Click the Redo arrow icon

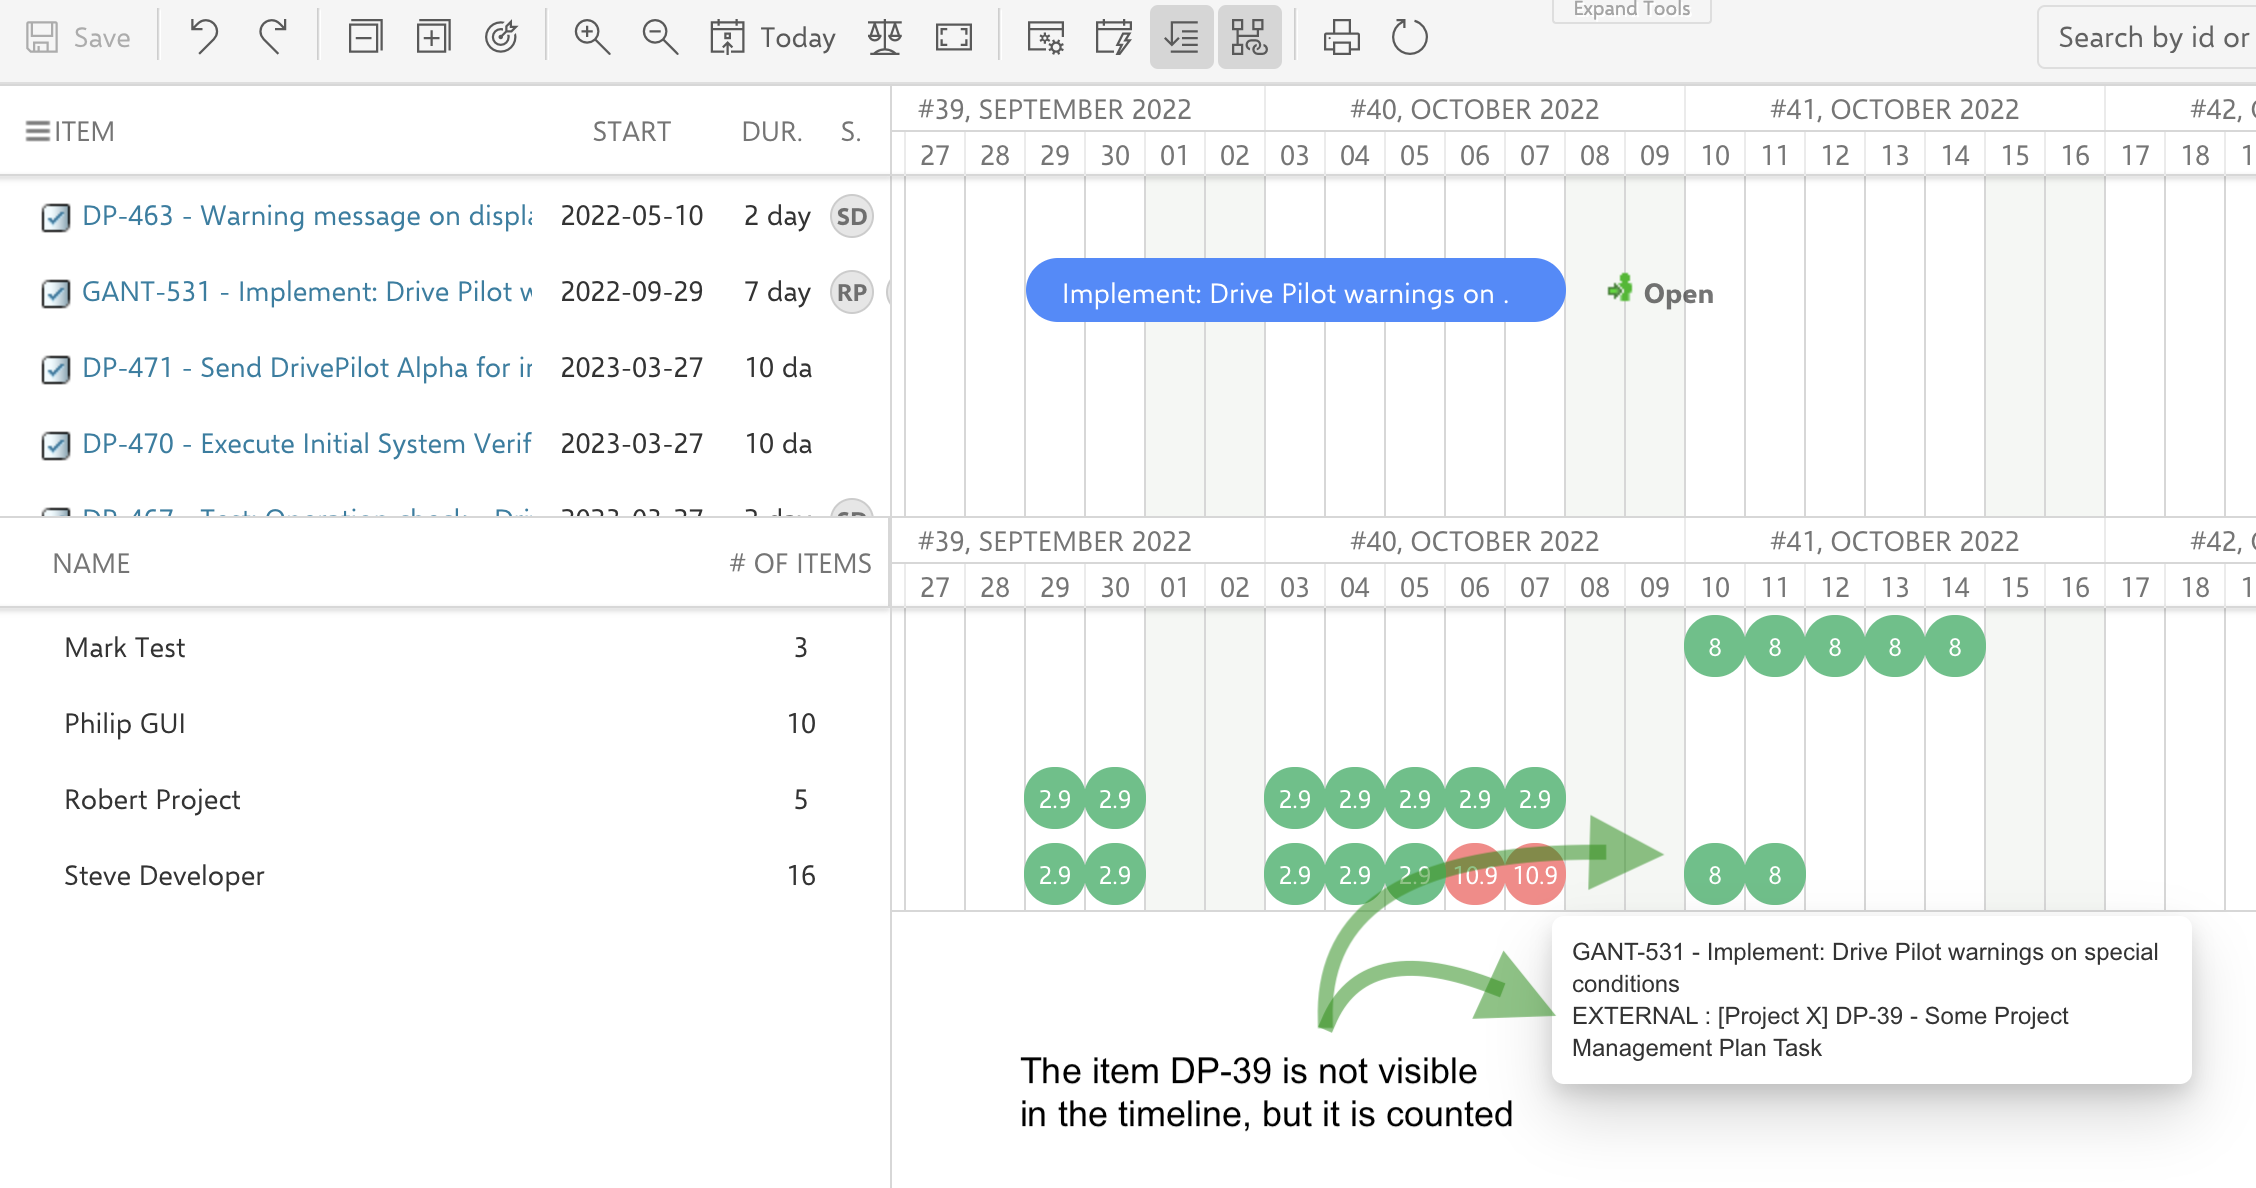coord(272,37)
